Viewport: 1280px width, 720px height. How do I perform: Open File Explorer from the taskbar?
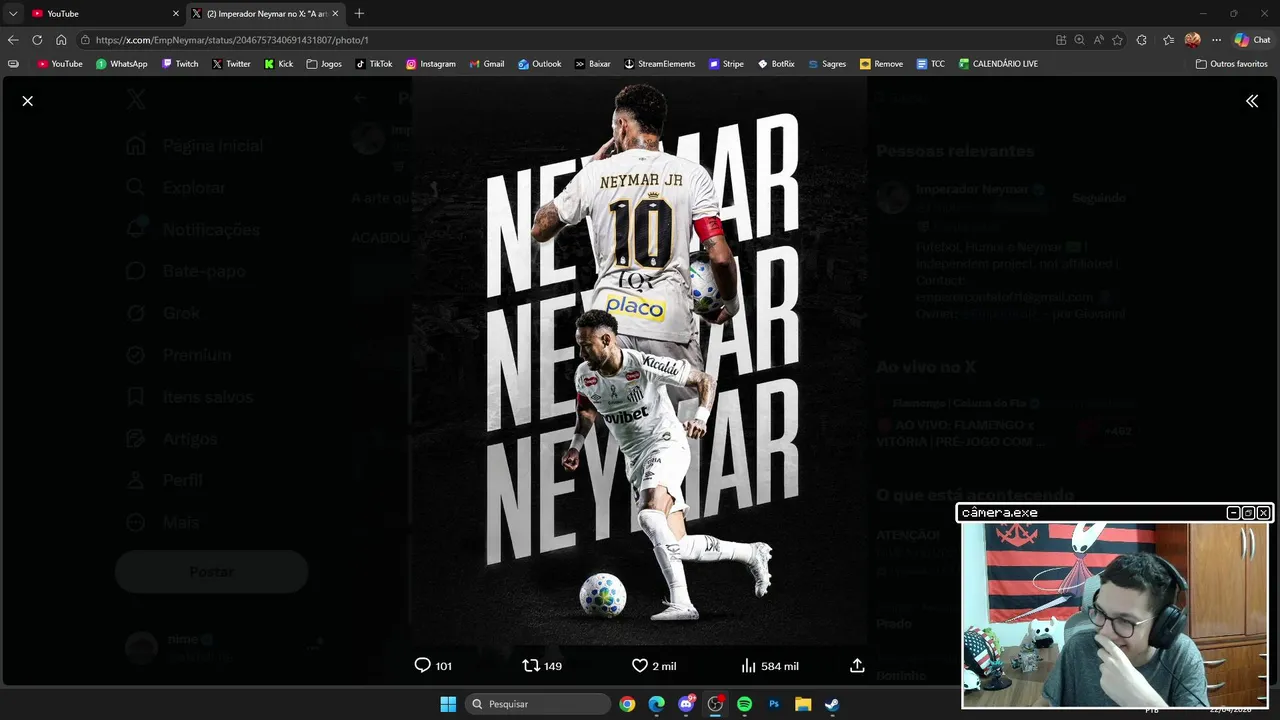point(803,704)
